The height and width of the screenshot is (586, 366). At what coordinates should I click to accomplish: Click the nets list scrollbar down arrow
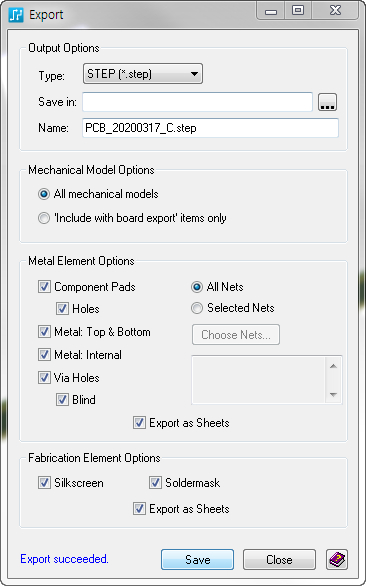pos(333,395)
